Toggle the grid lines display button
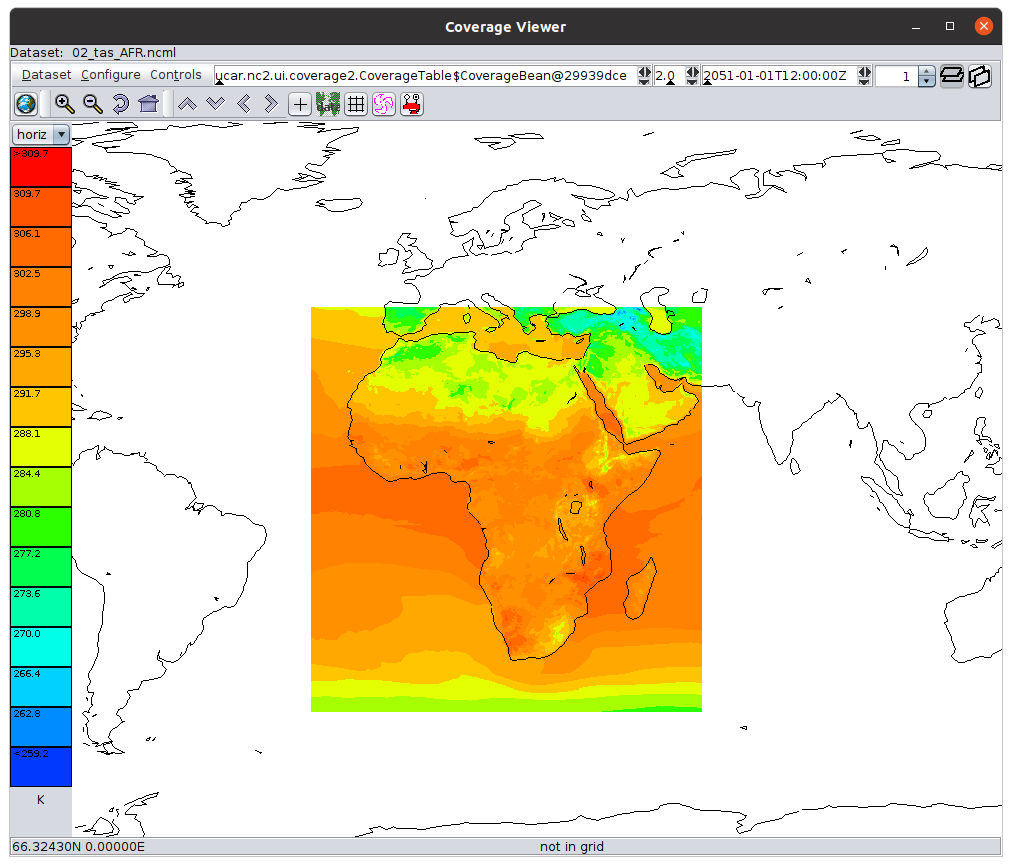This screenshot has width=1012, height=866. coord(356,104)
